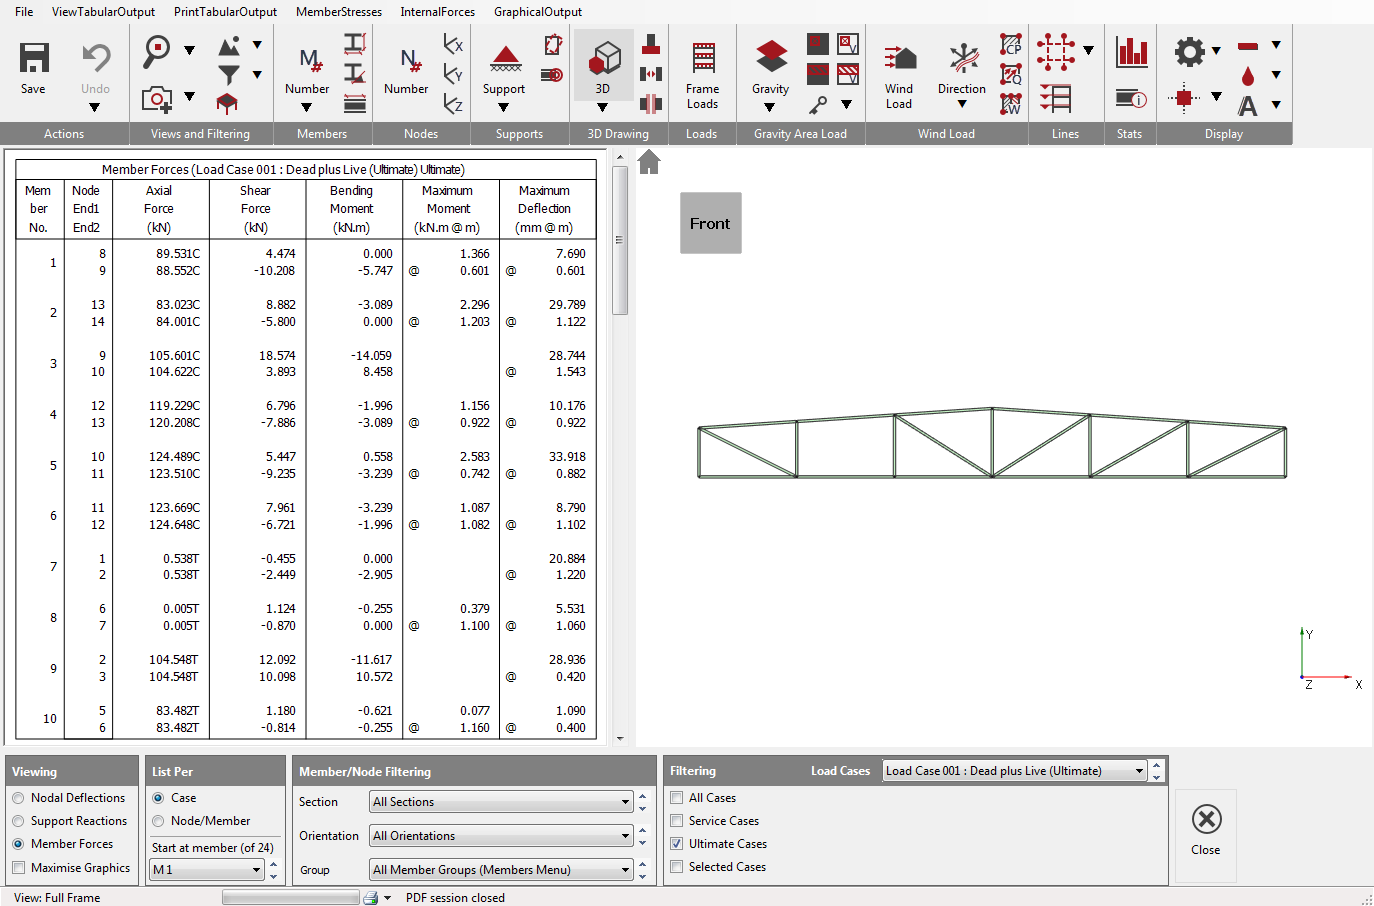Click the Gravity area load icon
The height and width of the screenshot is (906, 1374).
click(x=770, y=58)
